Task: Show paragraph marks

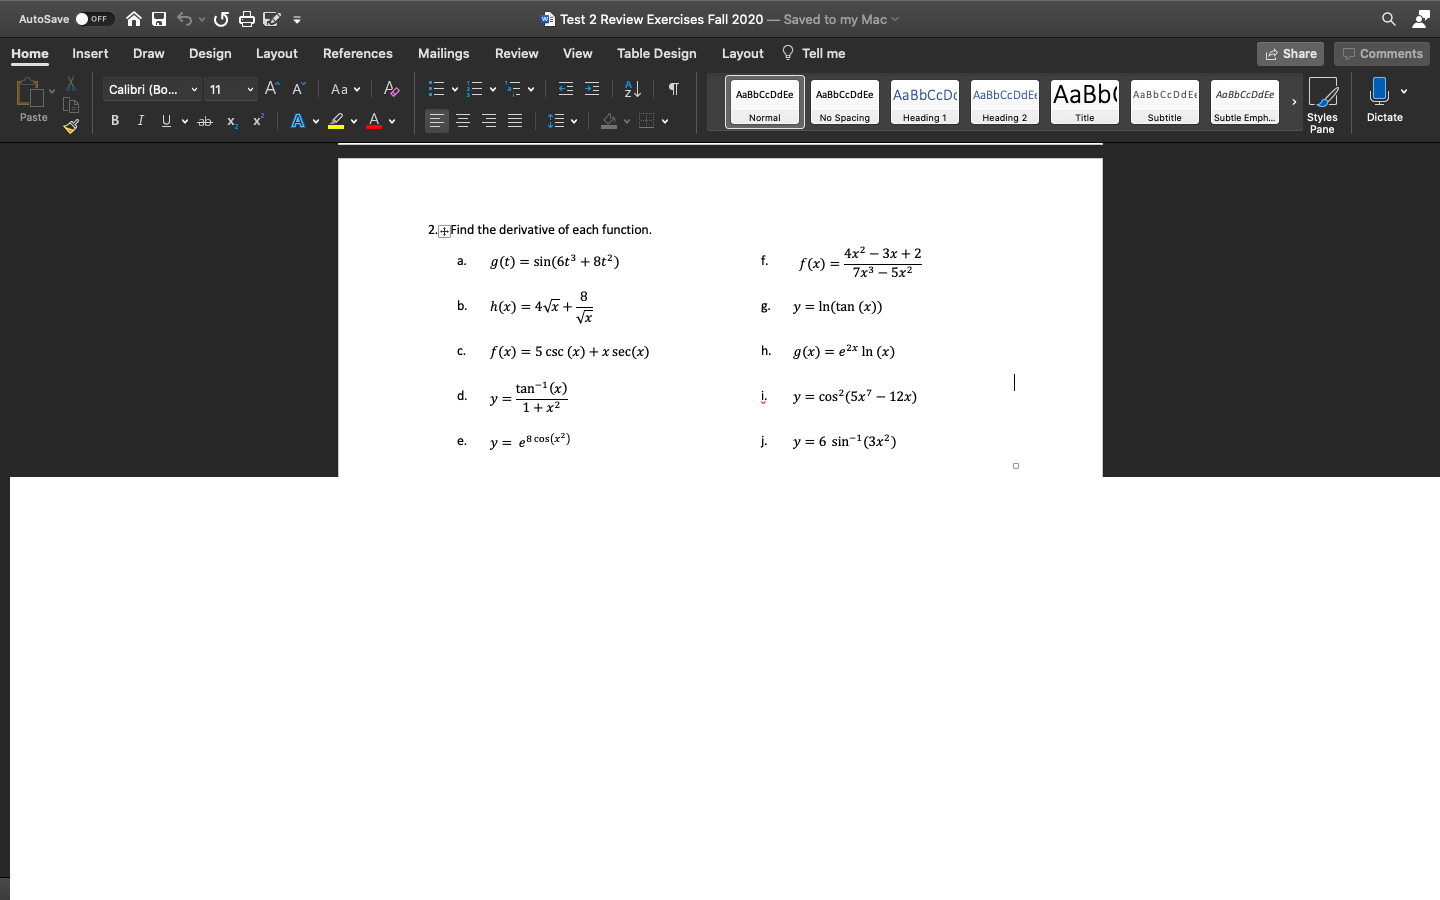Action: (x=672, y=89)
